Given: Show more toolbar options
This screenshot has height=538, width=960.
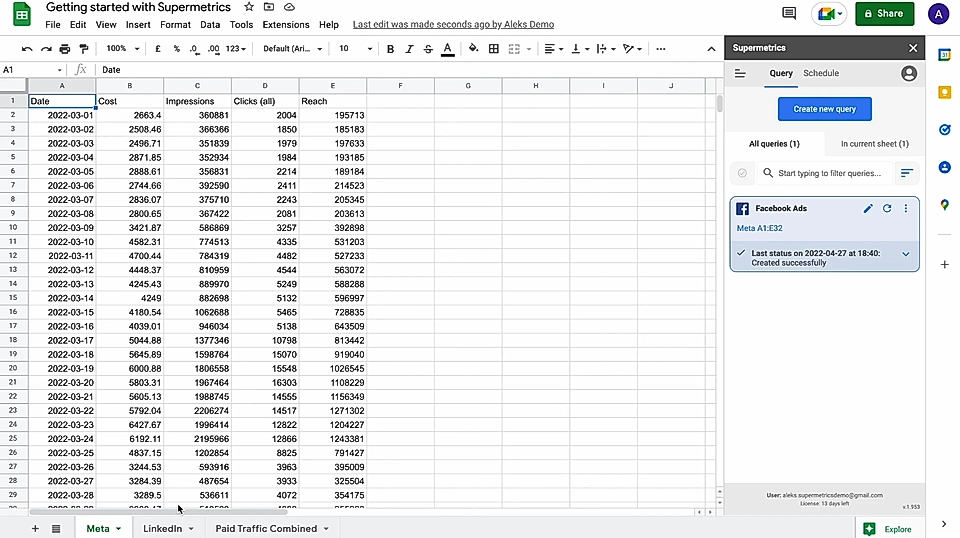Looking at the screenshot, I should coord(661,49).
